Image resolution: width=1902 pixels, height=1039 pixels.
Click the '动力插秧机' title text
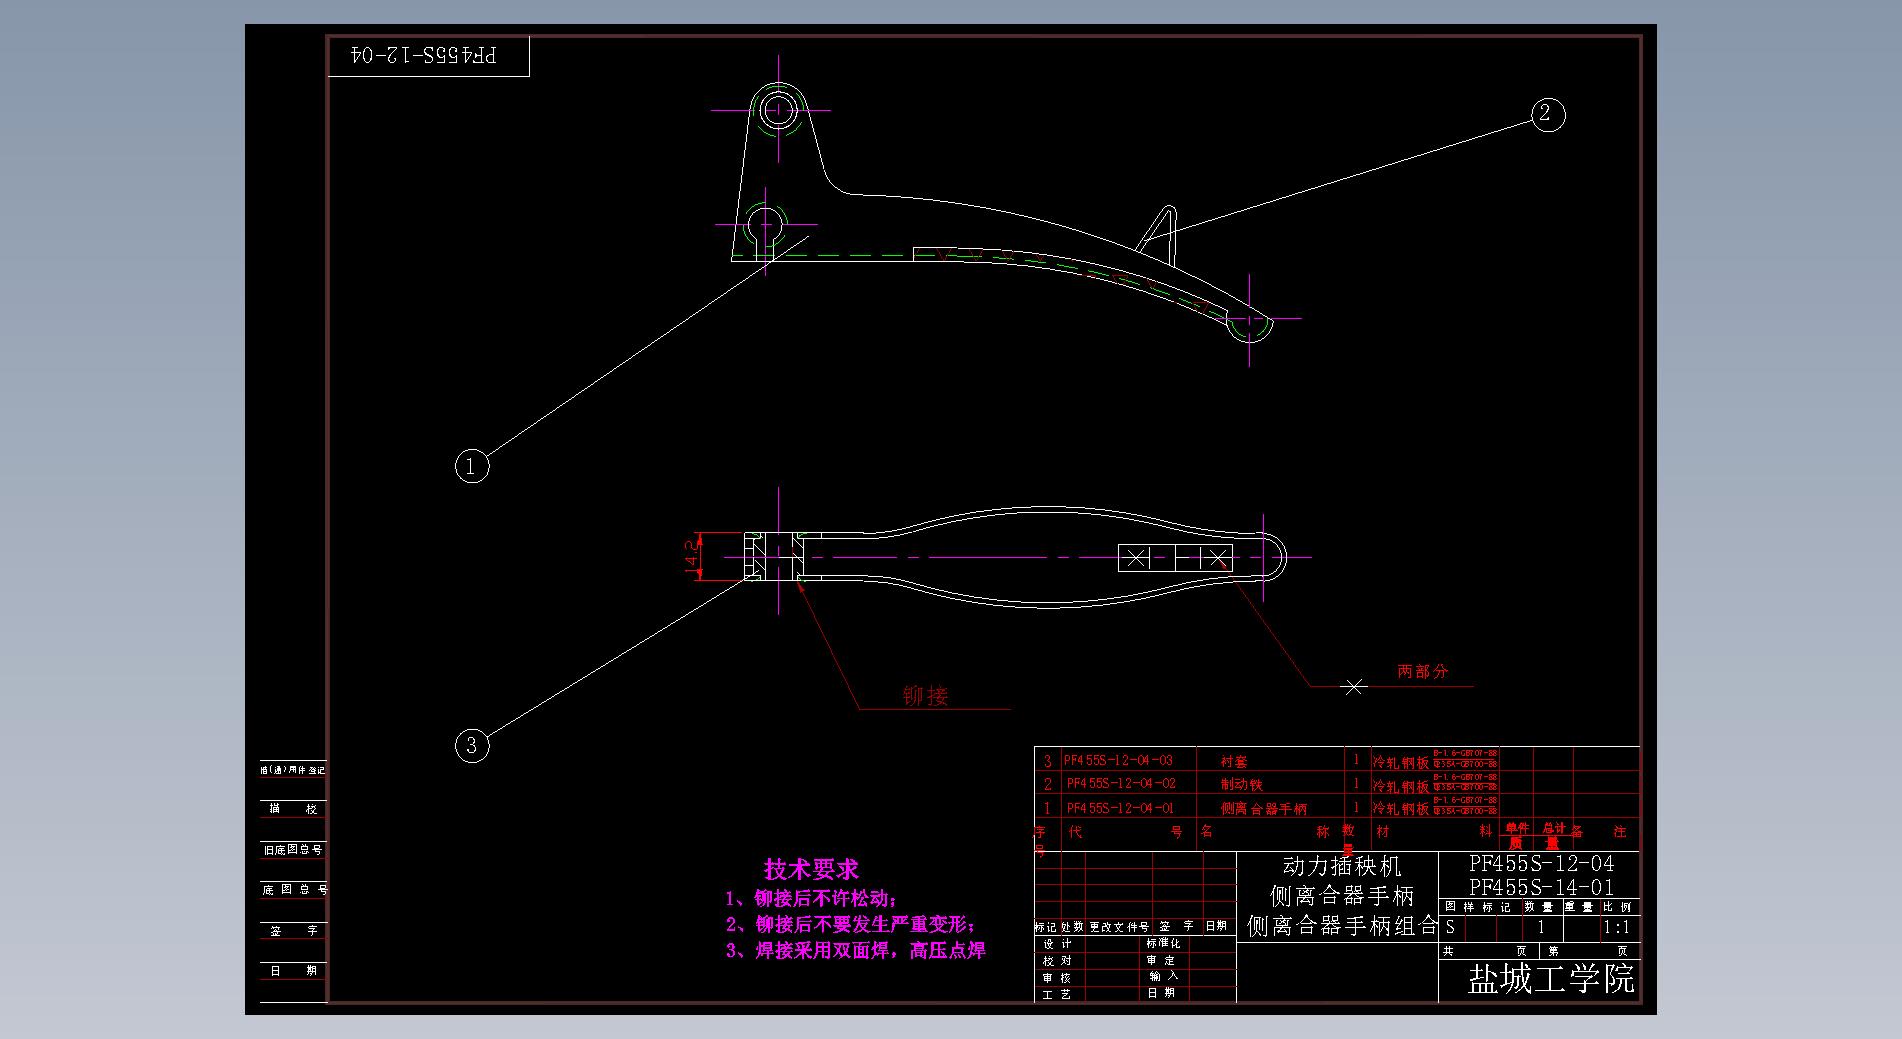coord(1342,866)
